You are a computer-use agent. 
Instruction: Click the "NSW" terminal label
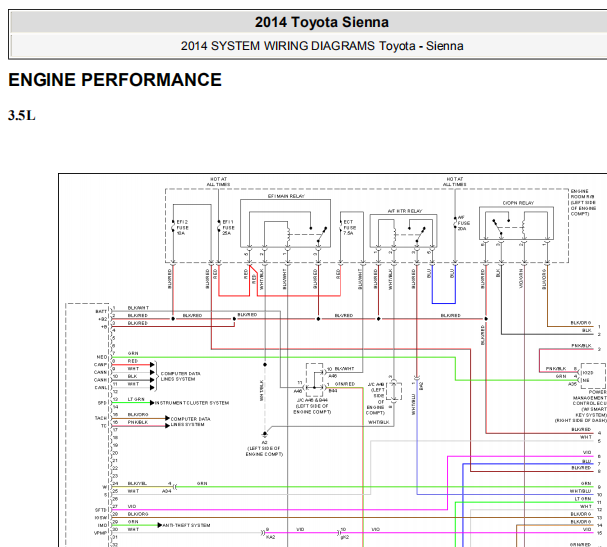click(101, 518)
